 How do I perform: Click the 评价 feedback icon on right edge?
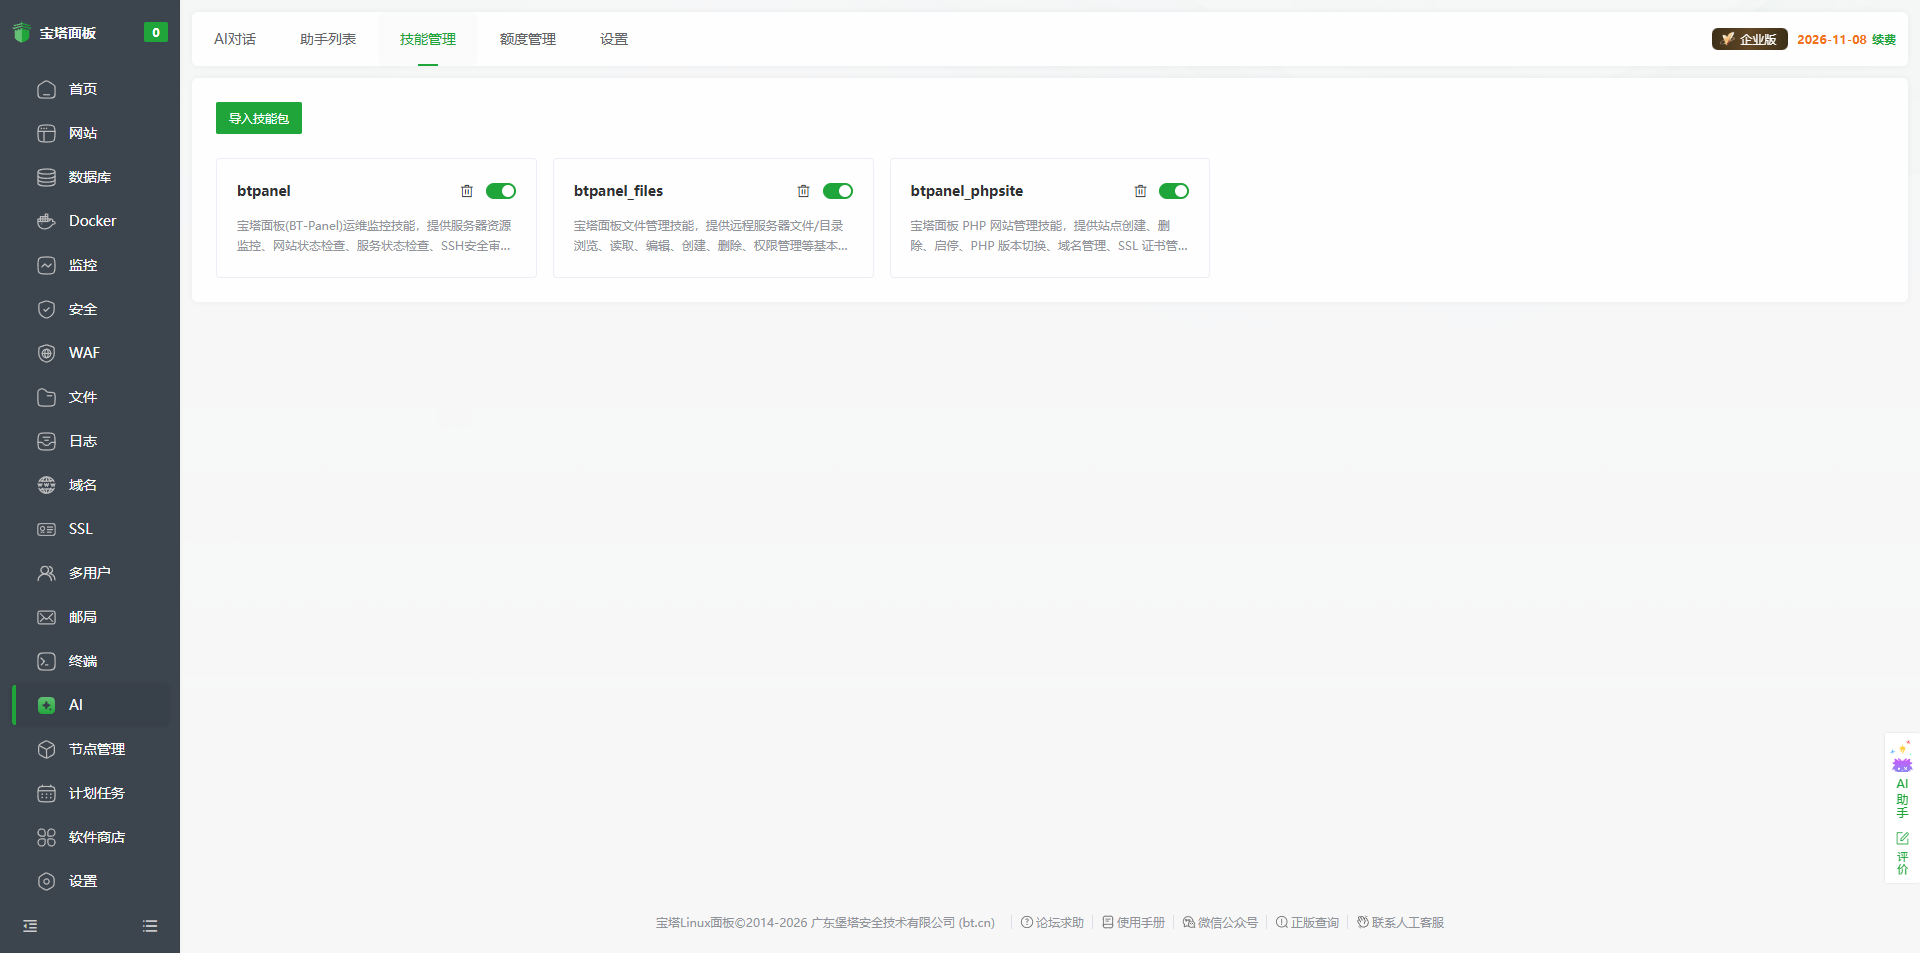tap(1902, 852)
